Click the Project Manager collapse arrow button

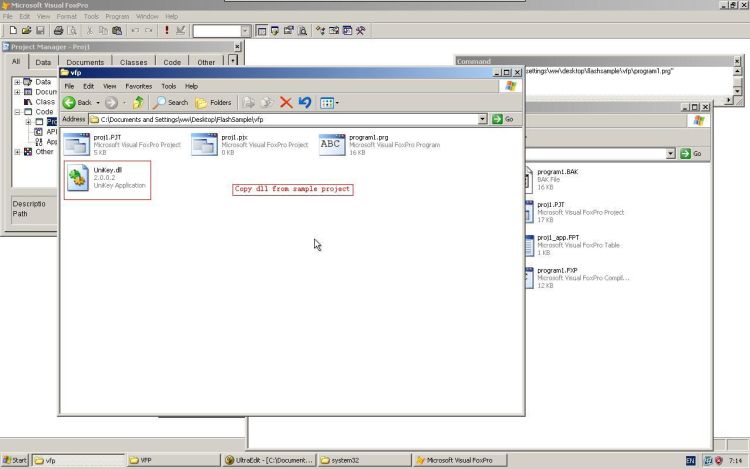[x=232, y=61]
